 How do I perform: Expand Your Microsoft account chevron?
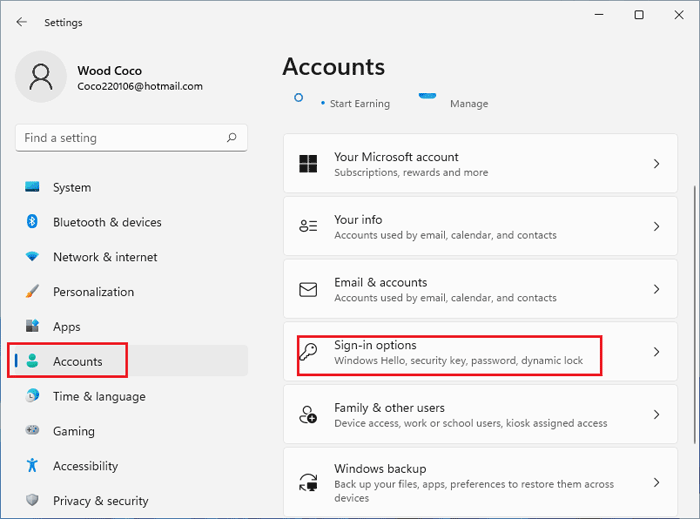pos(656,164)
